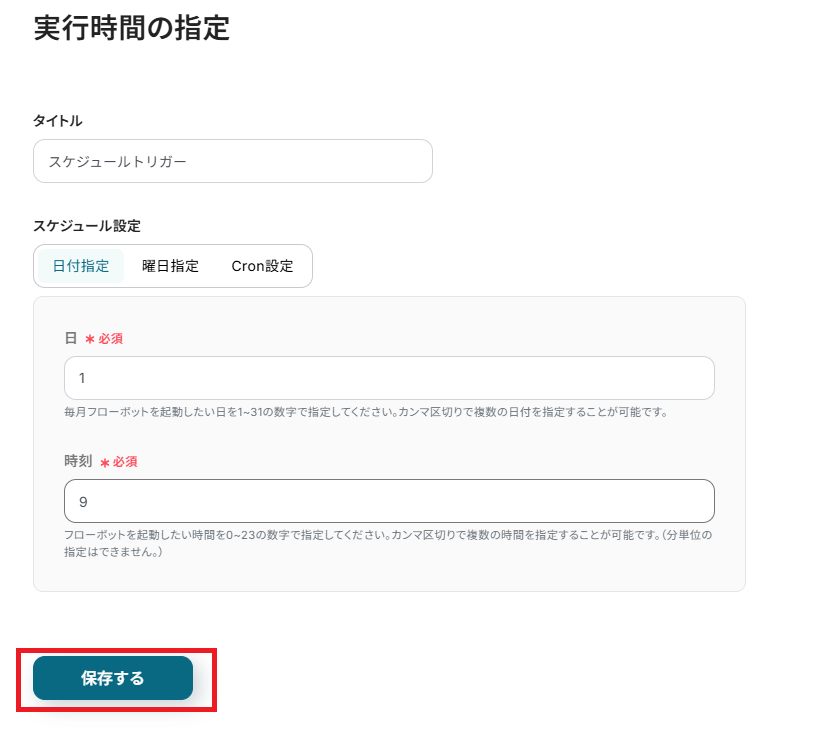Click the 実行時間の指定 heading

(131, 29)
